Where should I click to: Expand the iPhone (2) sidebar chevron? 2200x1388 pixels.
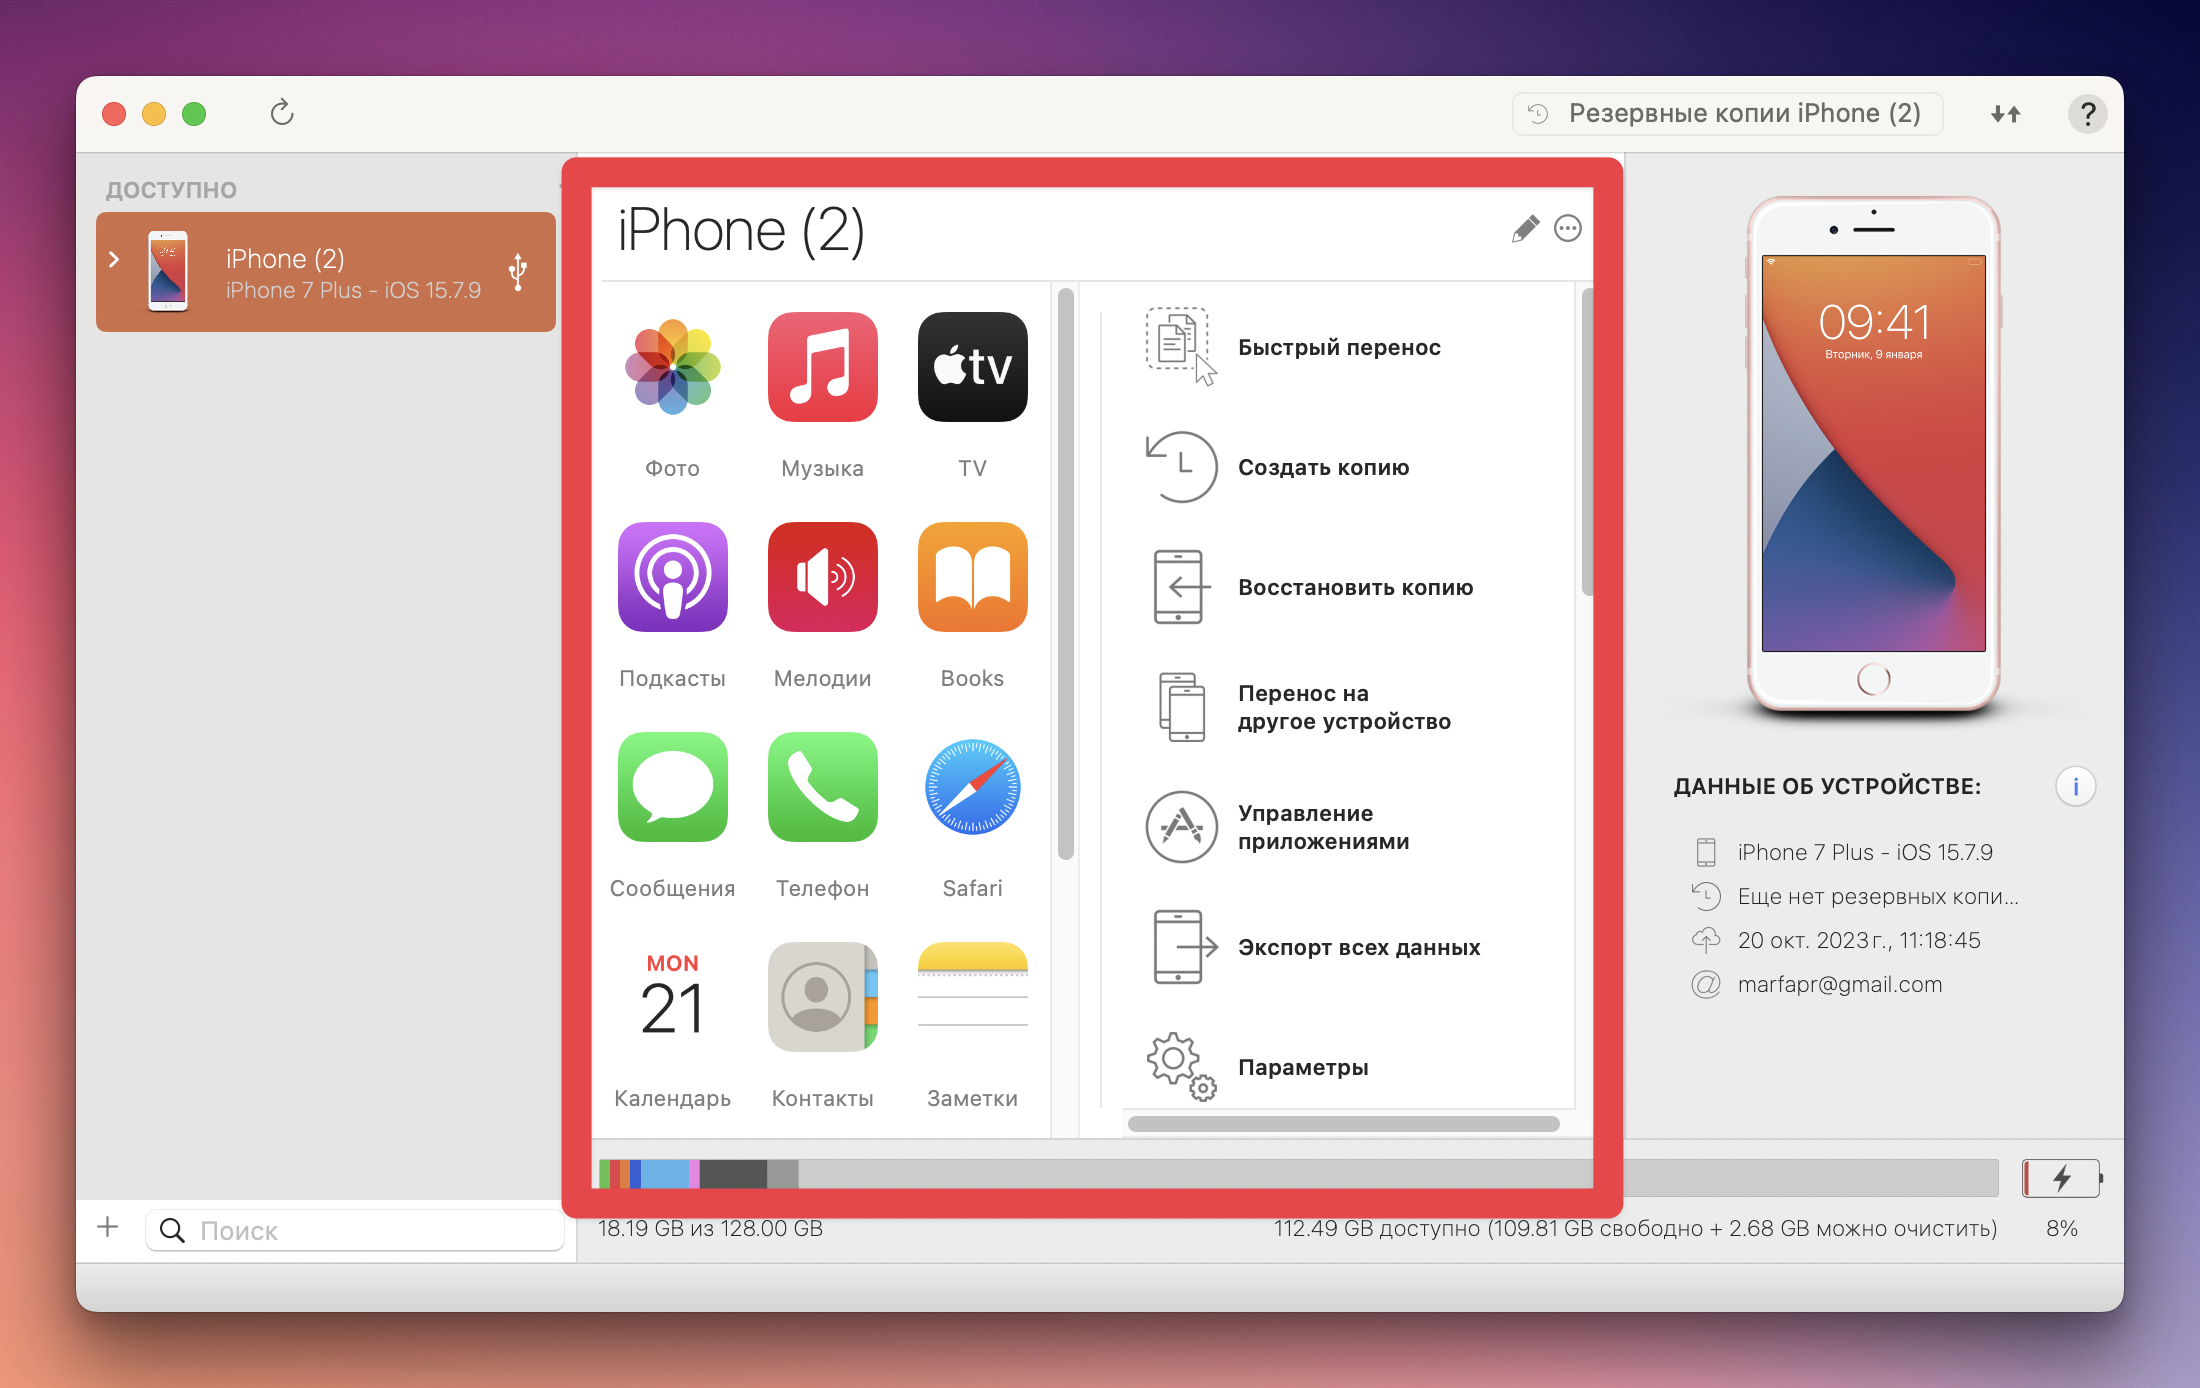click(114, 260)
